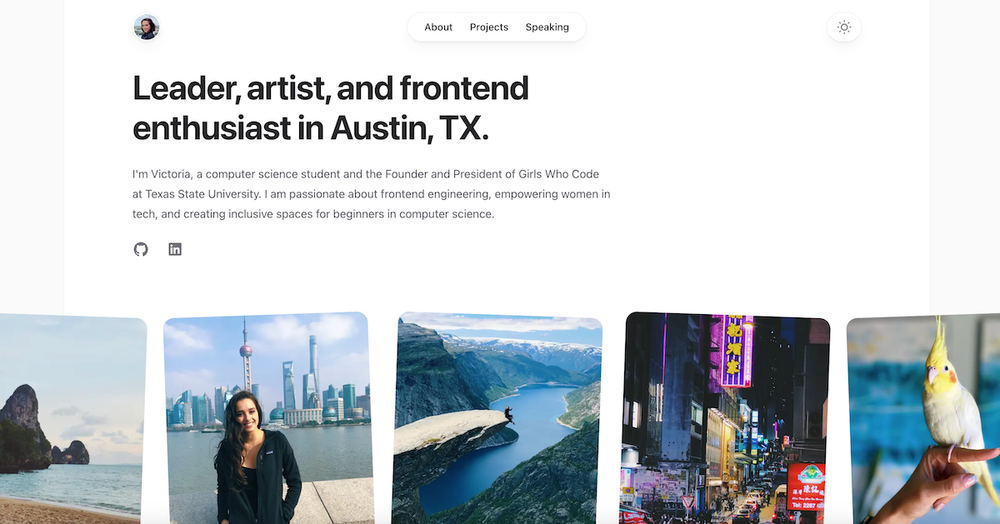Open the Projects nav link
The image size is (1000, 524).
click(489, 27)
